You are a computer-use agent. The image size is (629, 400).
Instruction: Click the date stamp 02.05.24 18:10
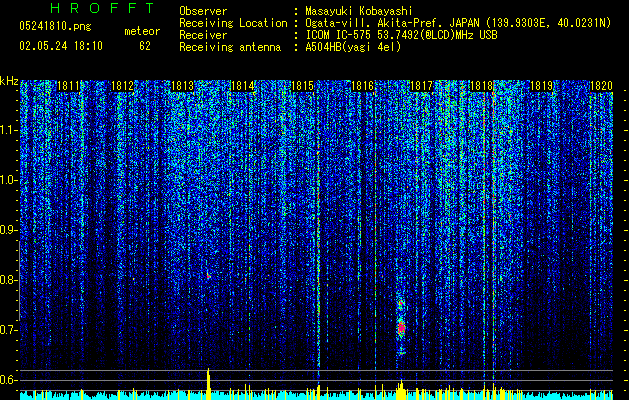point(61,46)
